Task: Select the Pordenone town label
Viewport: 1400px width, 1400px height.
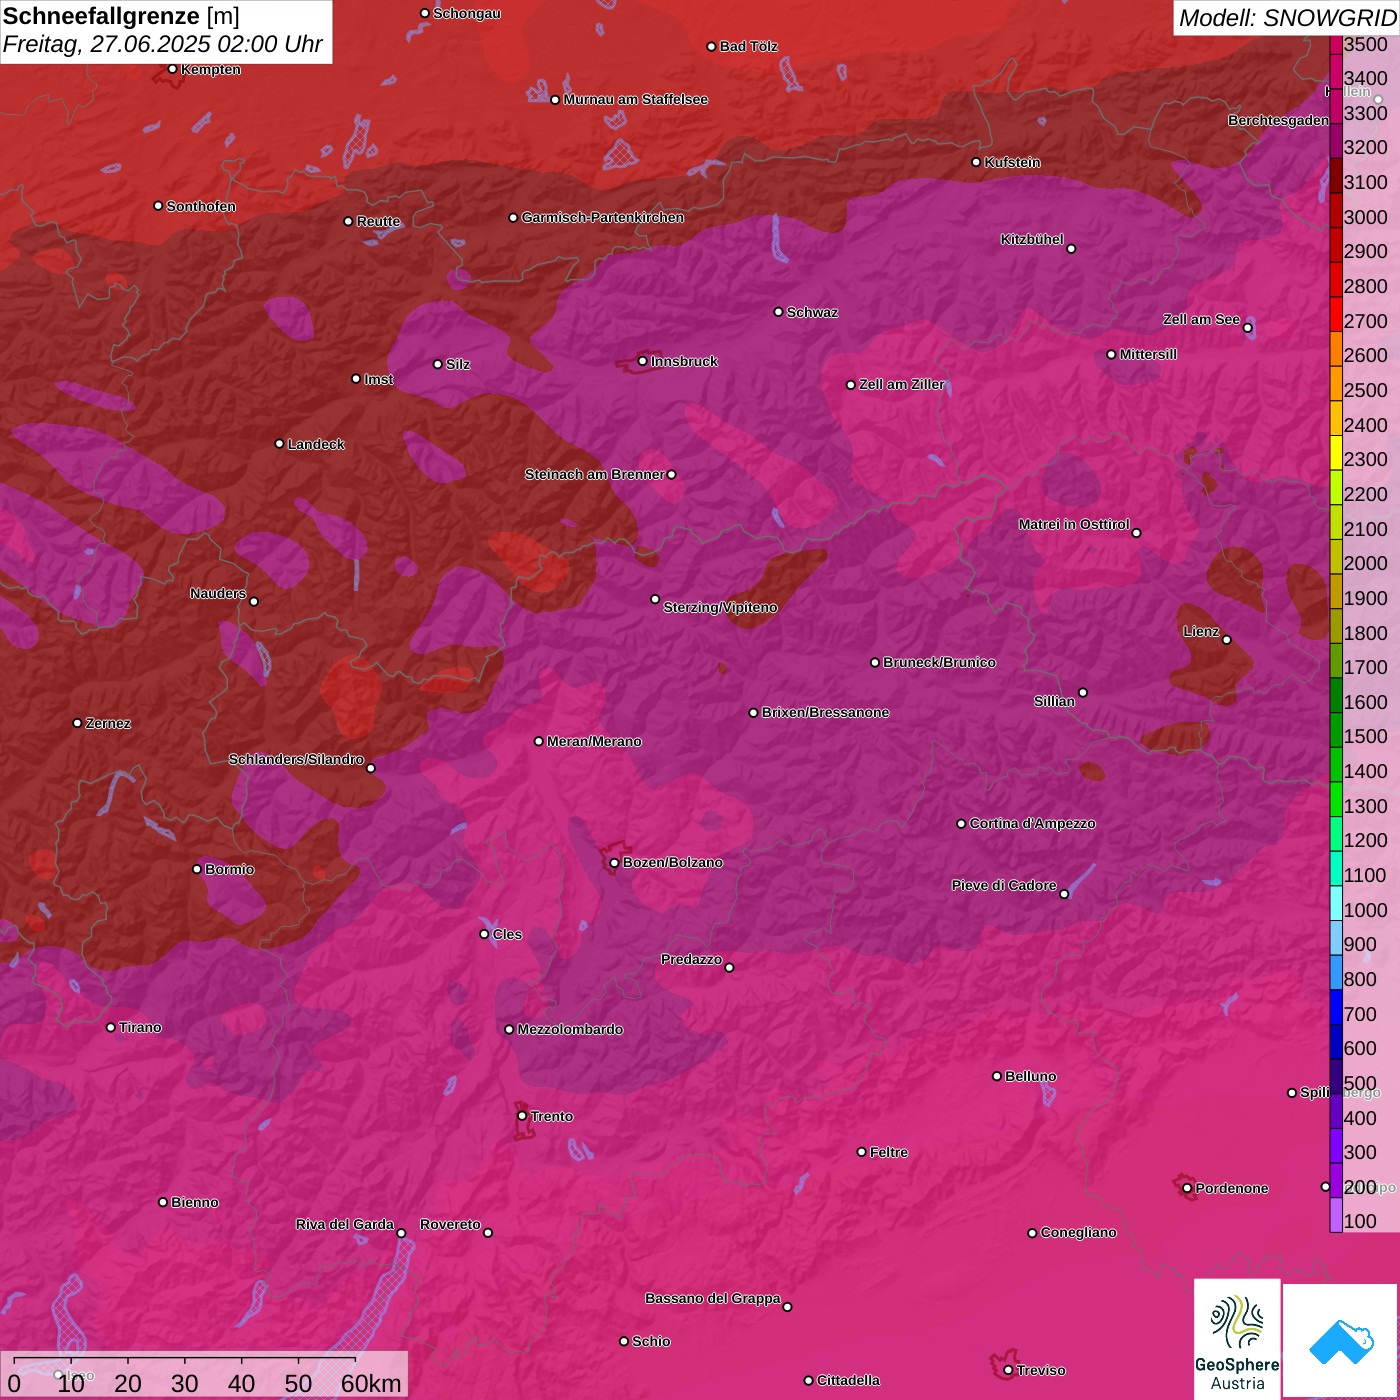Action: [1232, 1188]
